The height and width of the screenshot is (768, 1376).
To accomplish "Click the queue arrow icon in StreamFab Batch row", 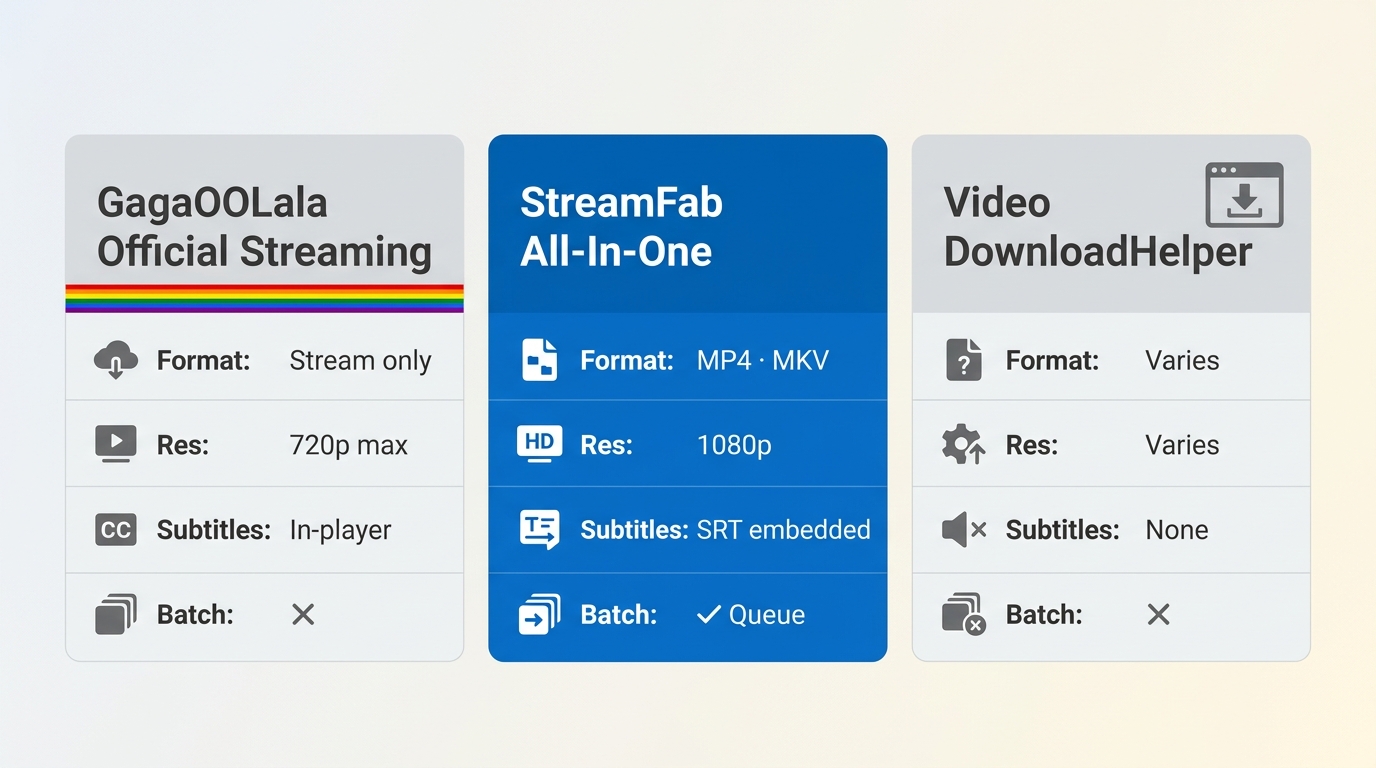I will [x=540, y=614].
